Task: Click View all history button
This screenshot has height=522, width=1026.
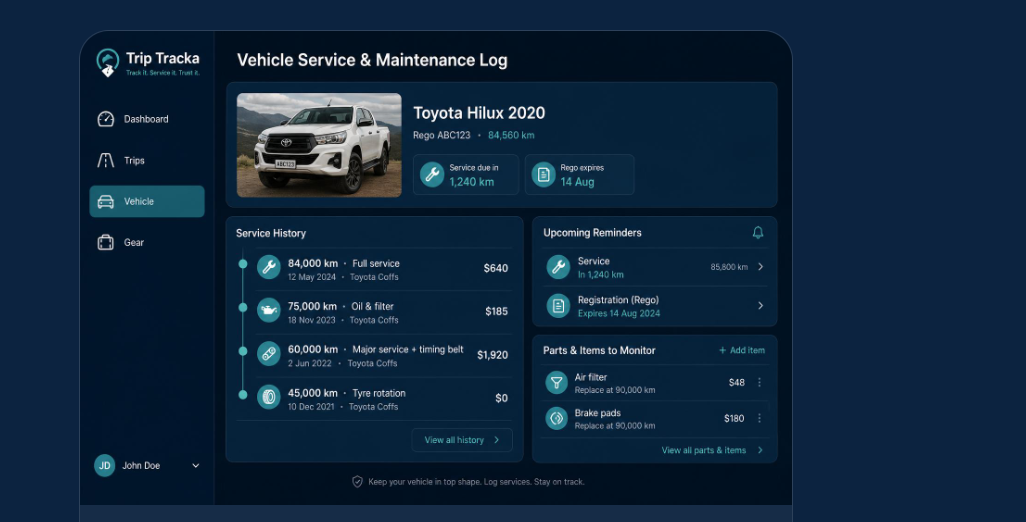Action: 462,440
